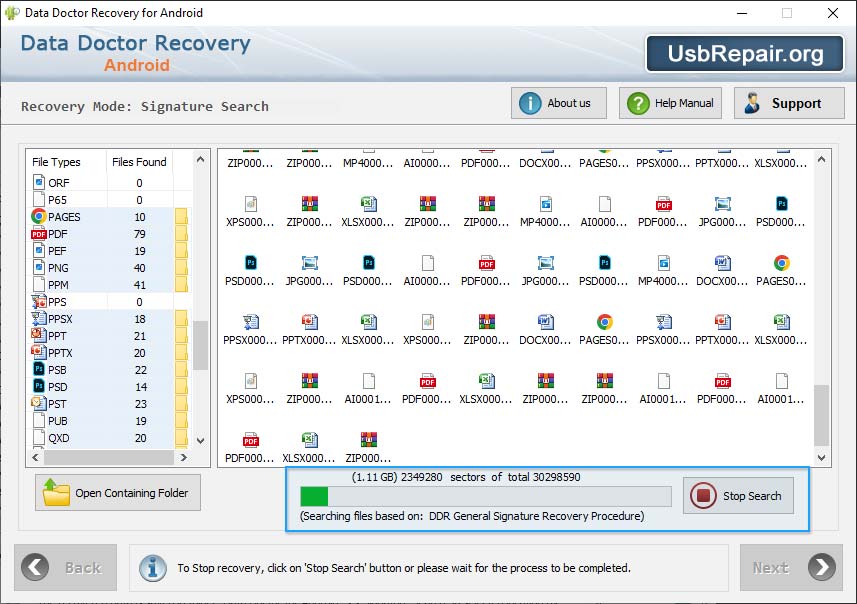Image resolution: width=857 pixels, height=604 pixels.
Task: Click the 'To Stop recovery' instruction text
Action: (404, 568)
